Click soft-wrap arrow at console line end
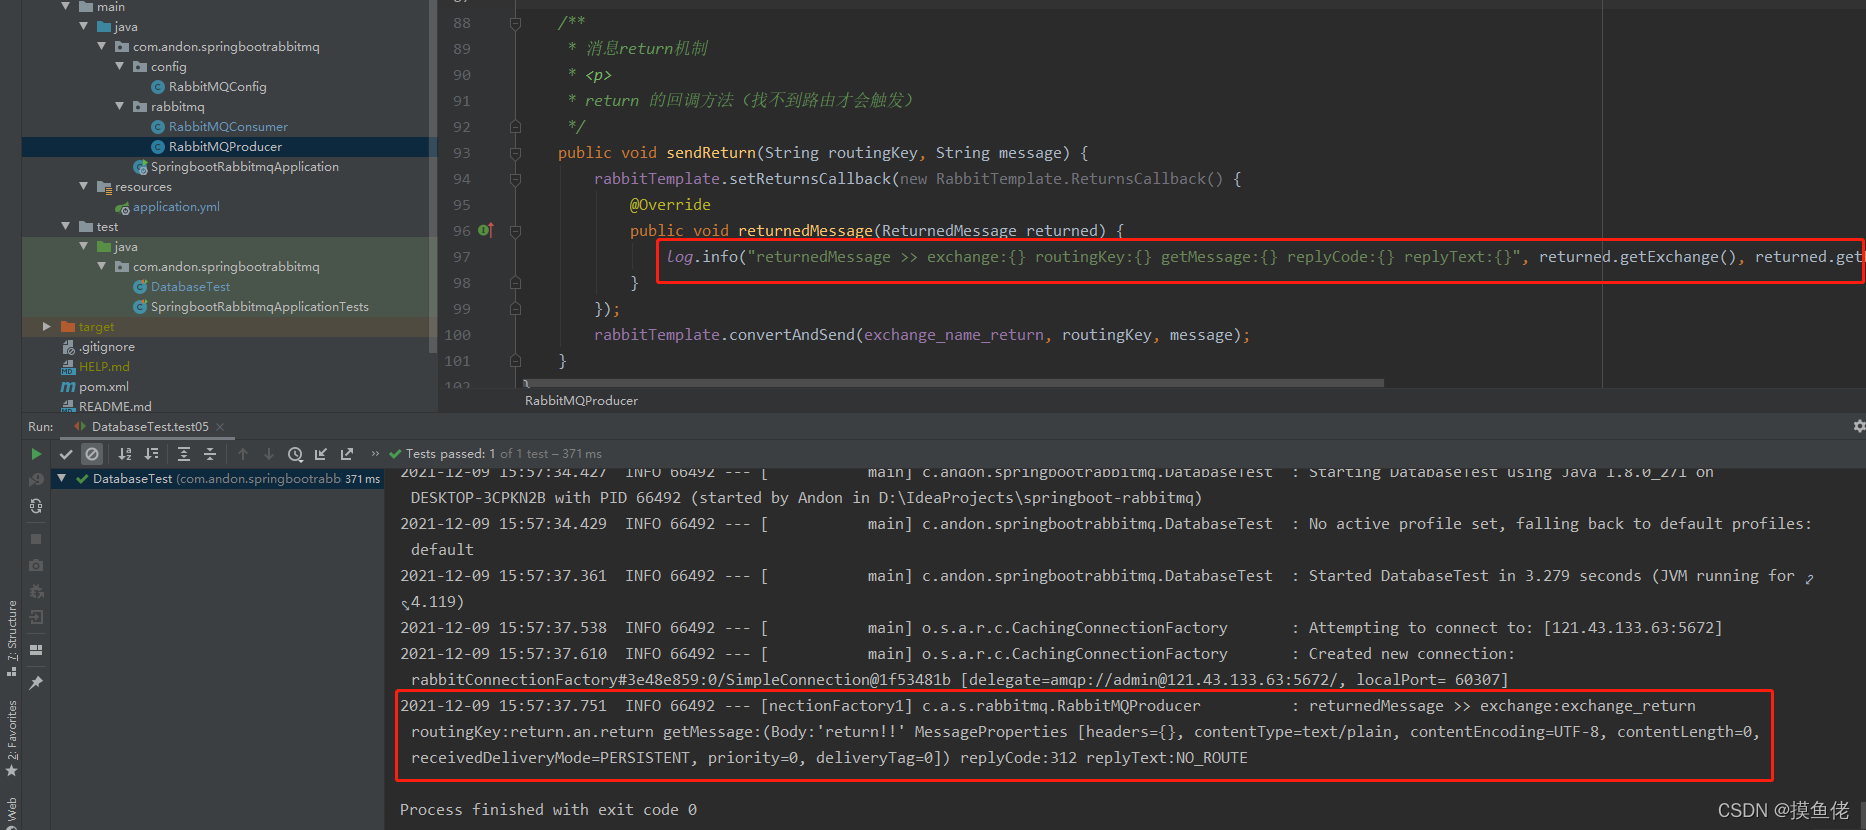The image size is (1866, 830). coord(1809,578)
